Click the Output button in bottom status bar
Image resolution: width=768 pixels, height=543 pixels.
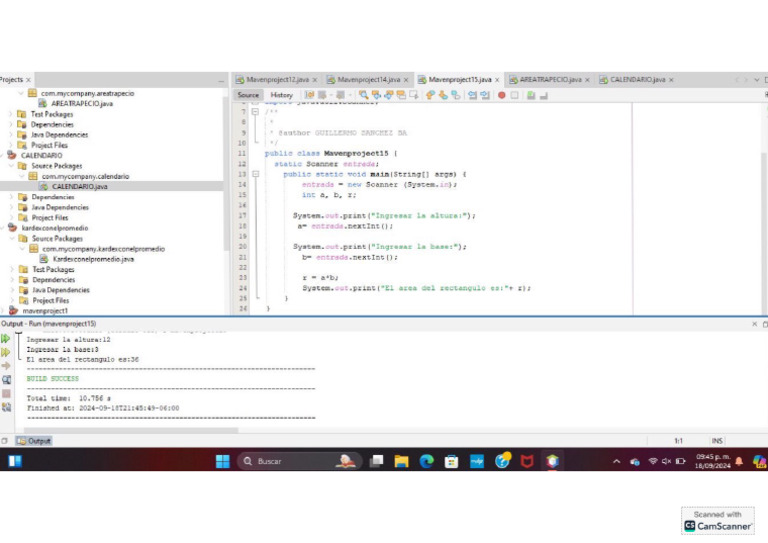[x=35, y=440]
